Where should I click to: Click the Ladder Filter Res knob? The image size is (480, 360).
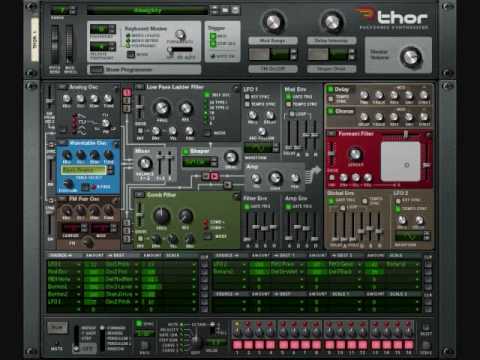click(186, 108)
